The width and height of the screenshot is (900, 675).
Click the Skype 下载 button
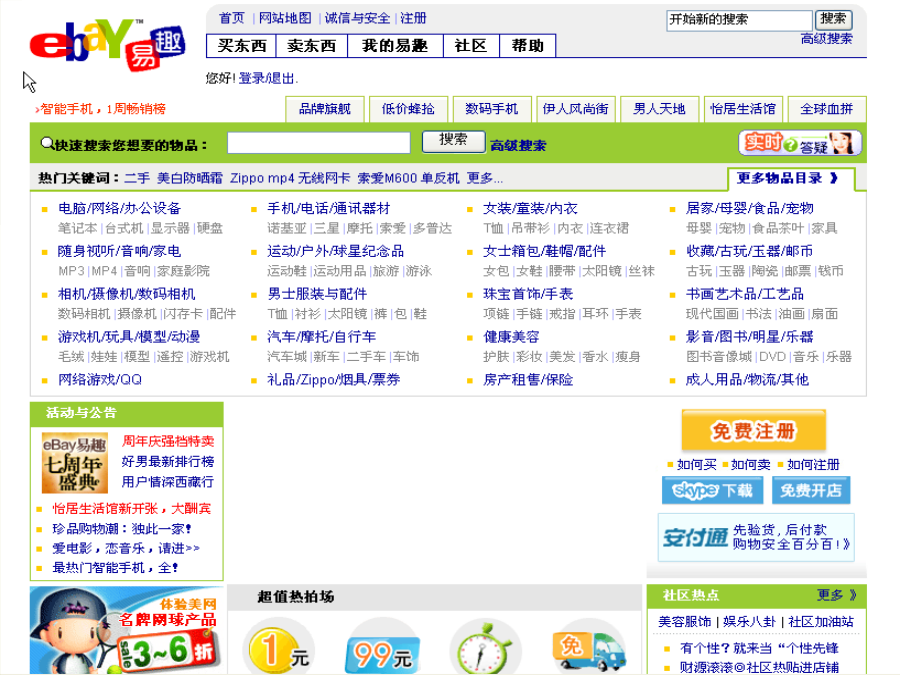point(712,490)
